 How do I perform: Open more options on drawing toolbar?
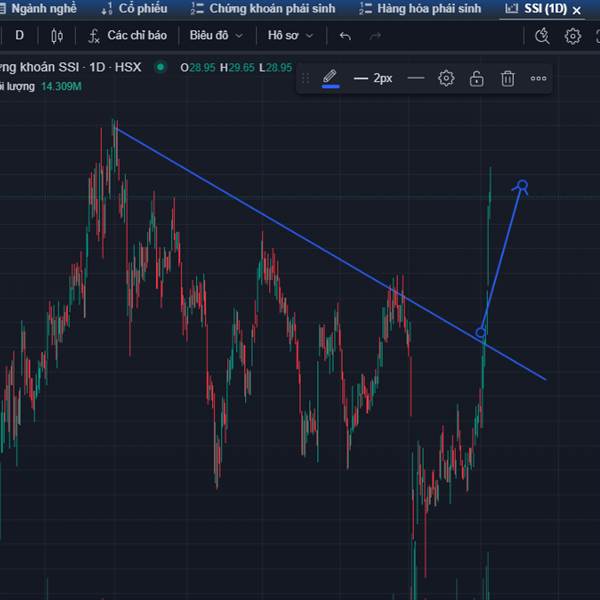[538, 78]
